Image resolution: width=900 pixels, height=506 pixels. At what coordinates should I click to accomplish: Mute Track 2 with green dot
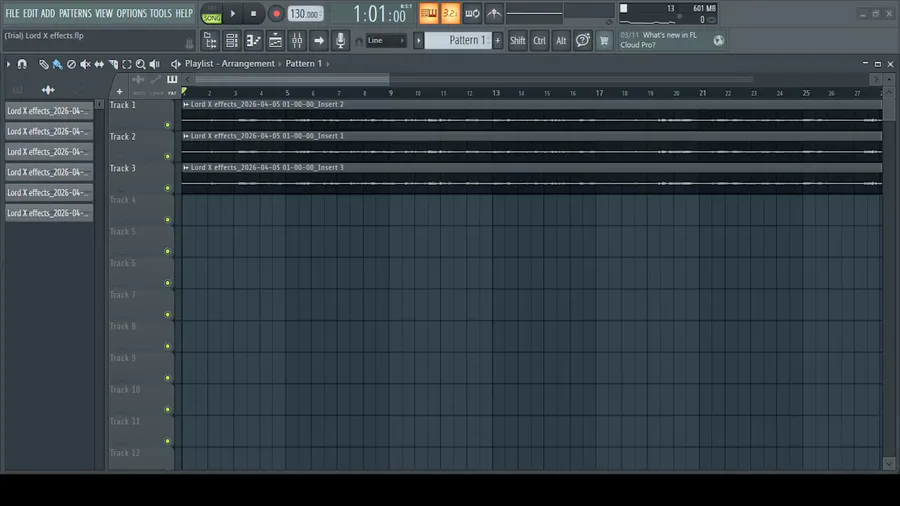coord(168,157)
